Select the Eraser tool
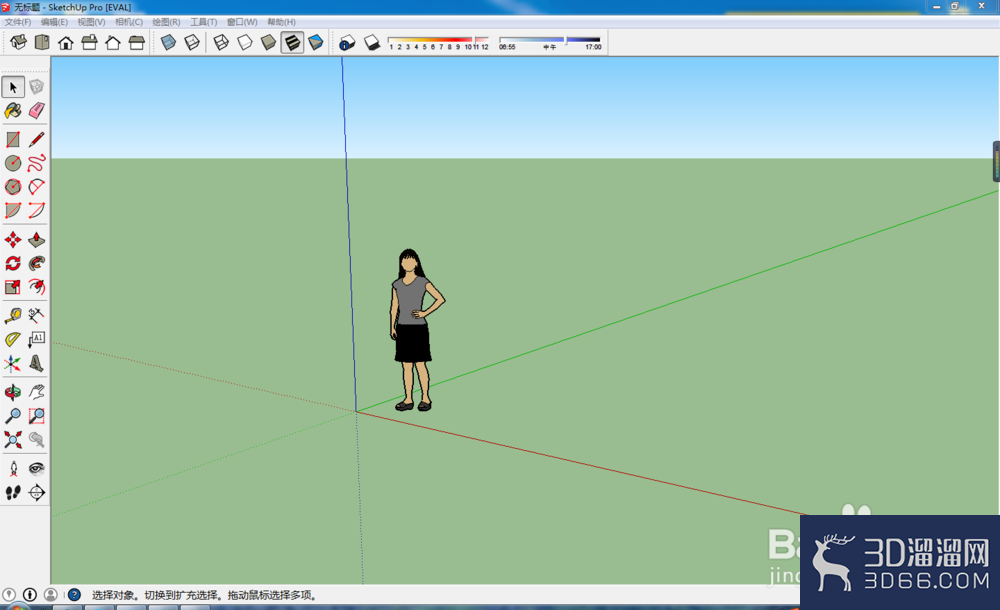 pyautogui.click(x=36, y=110)
